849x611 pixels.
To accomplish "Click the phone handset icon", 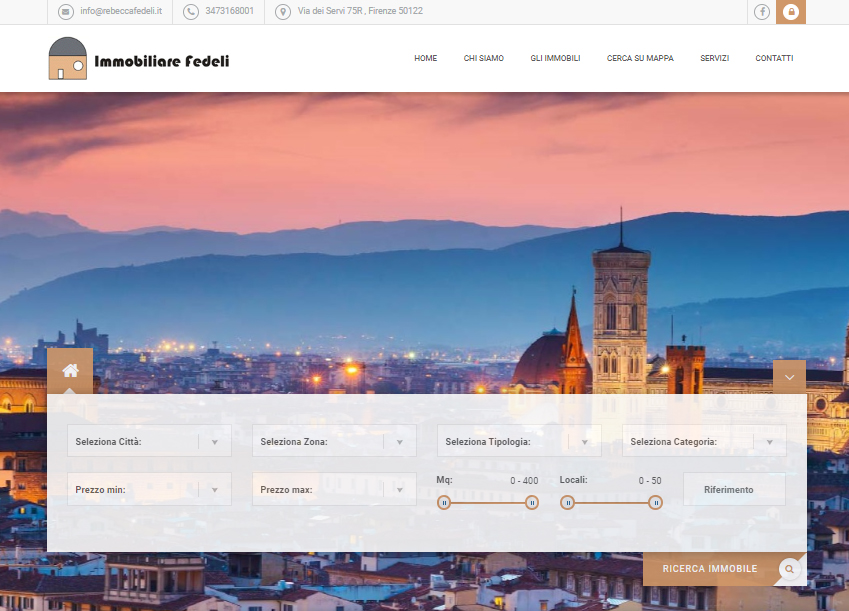I will click(x=191, y=11).
